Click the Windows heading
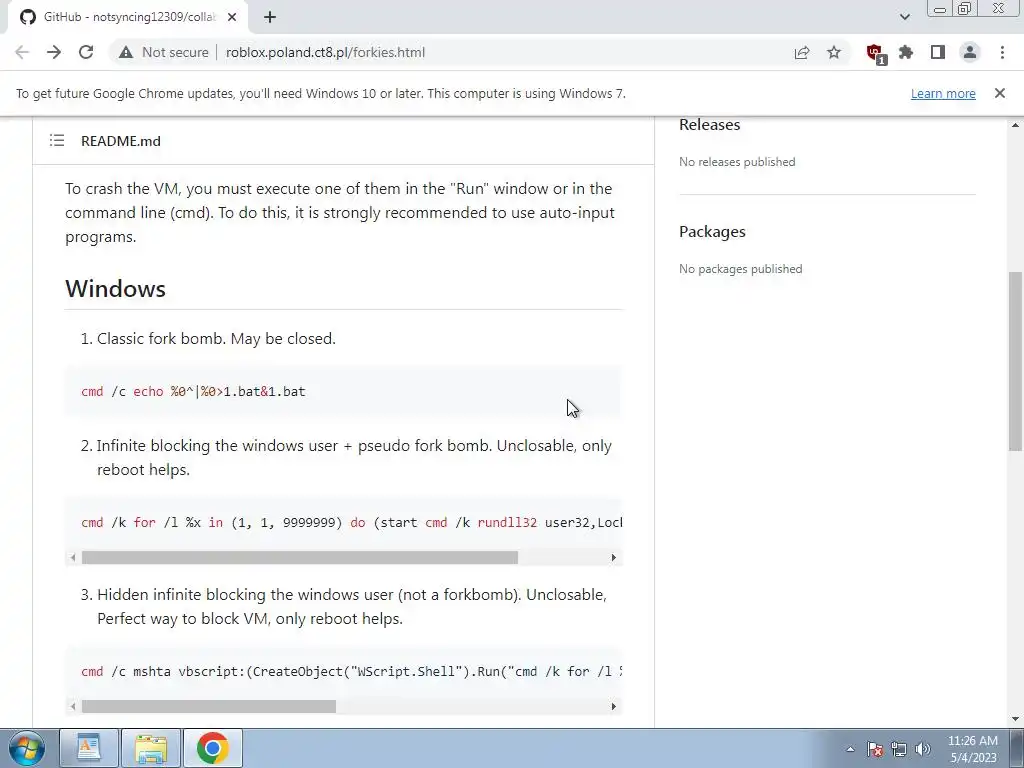1024x768 pixels. pyautogui.click(x=116, y=289)
